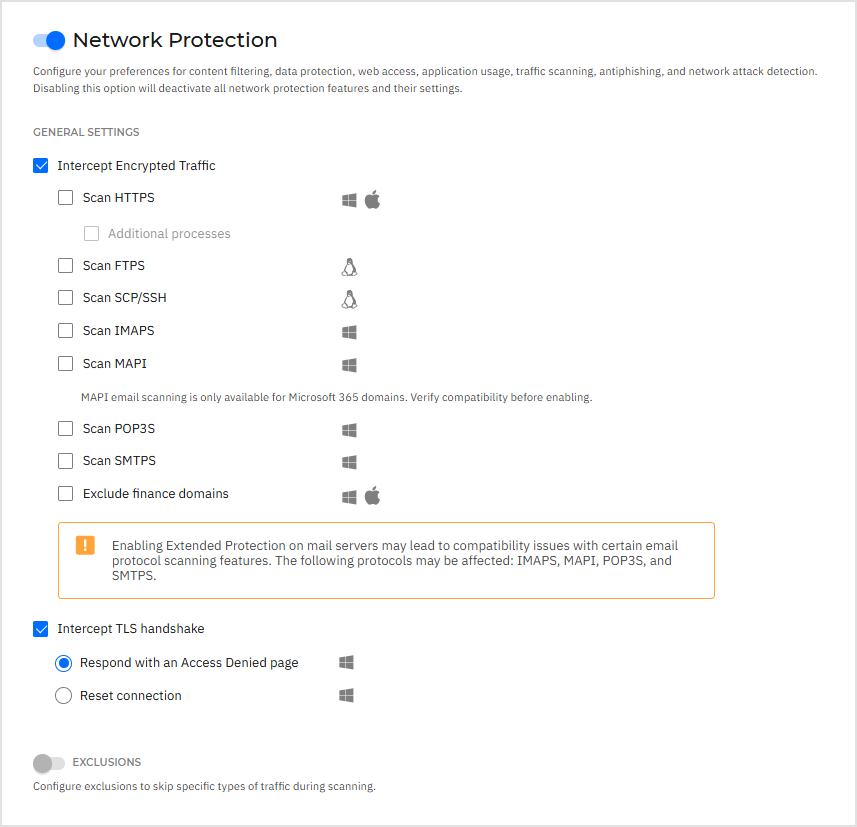This screenshot has width=857, height=827.
Task: Click the Linux icon beside Scan SCP/SSH
Action: pyautogui.click(x=349, y=298)
